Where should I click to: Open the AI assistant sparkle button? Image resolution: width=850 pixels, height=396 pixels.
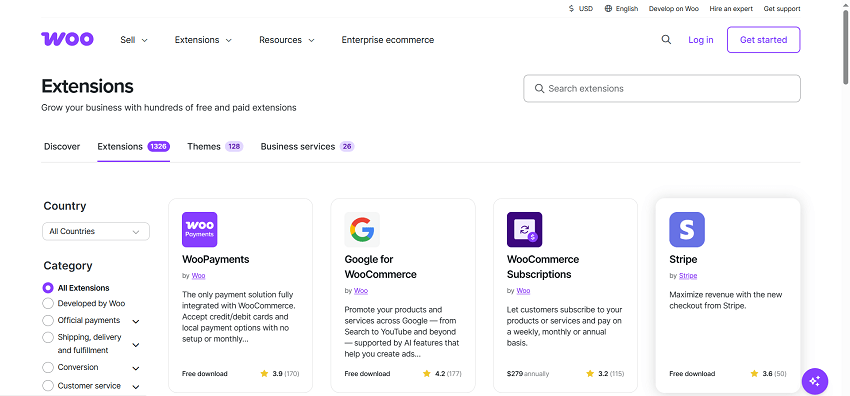coord(815,381)
